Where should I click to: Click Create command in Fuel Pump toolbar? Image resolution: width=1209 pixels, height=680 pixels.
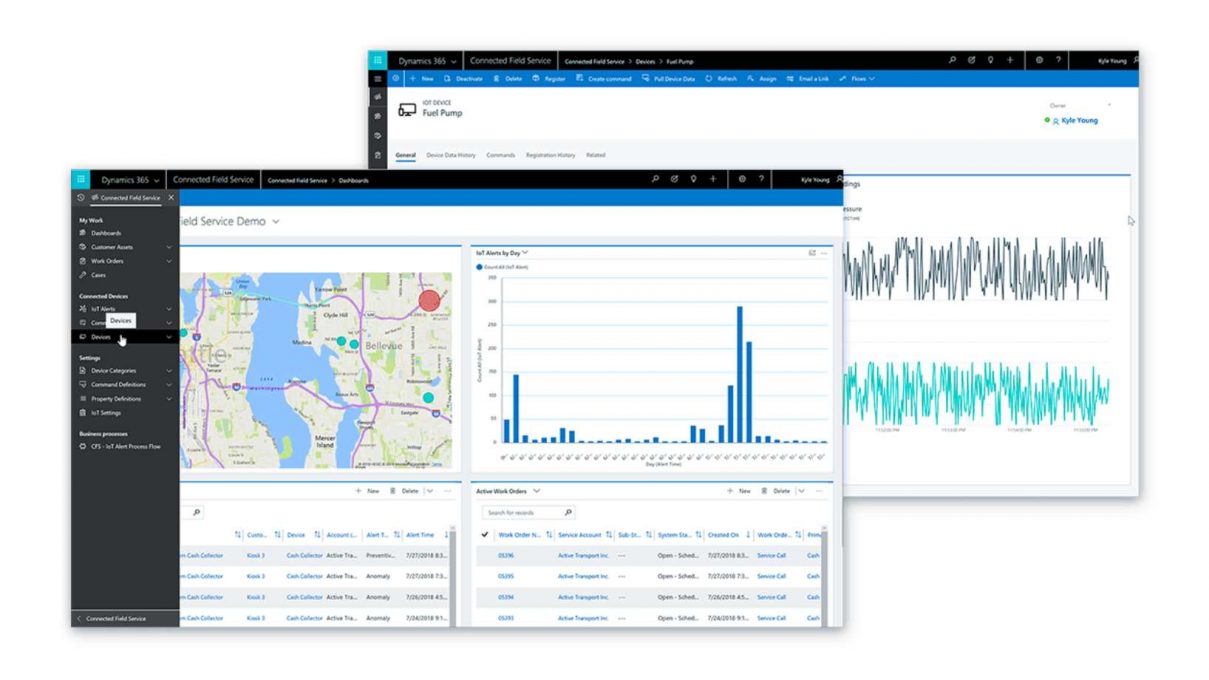point(604,78)
